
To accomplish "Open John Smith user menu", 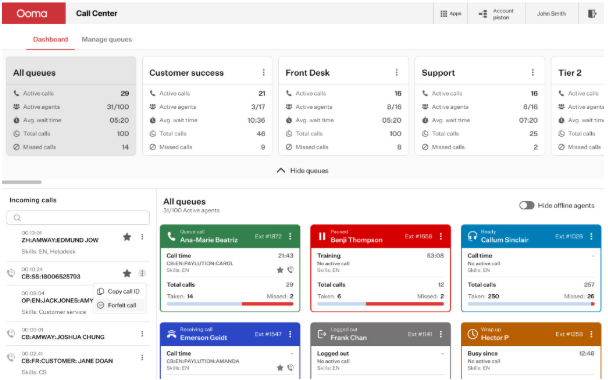I will pos(551,14).
